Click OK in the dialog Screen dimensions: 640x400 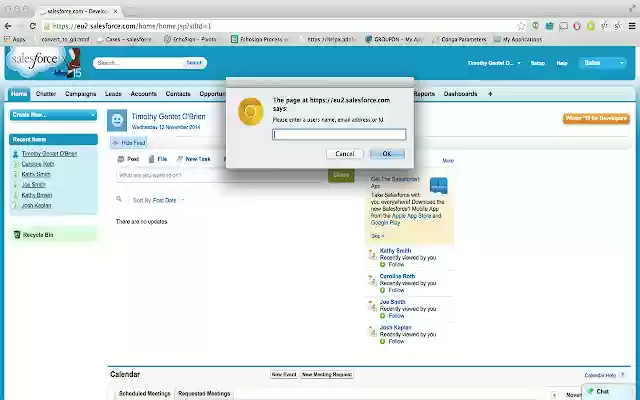click(x=387, y=154)
